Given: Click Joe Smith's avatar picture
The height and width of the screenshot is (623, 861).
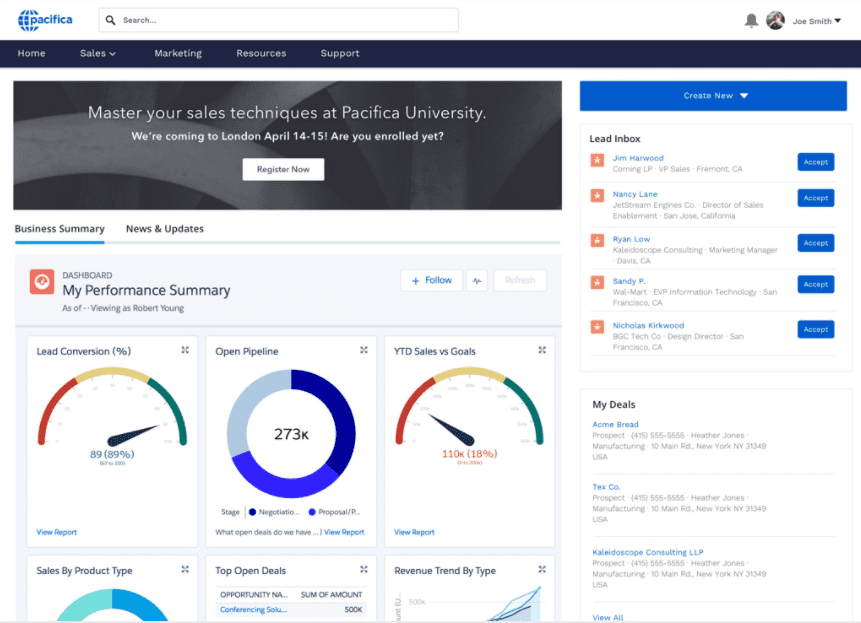Looking at the screenshot, I should tap(775, 20).
